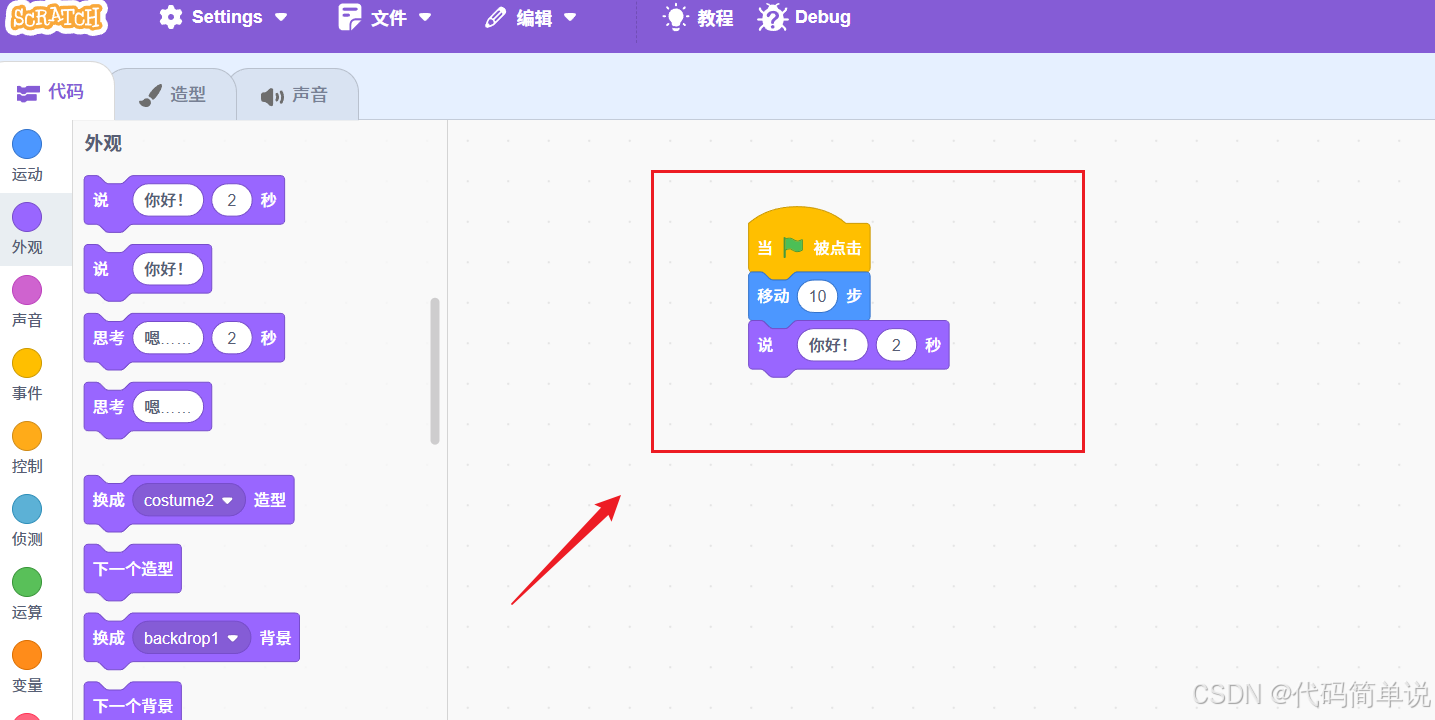
Task: Click the green flag icon in workspace block
Action: coord(793,246)
